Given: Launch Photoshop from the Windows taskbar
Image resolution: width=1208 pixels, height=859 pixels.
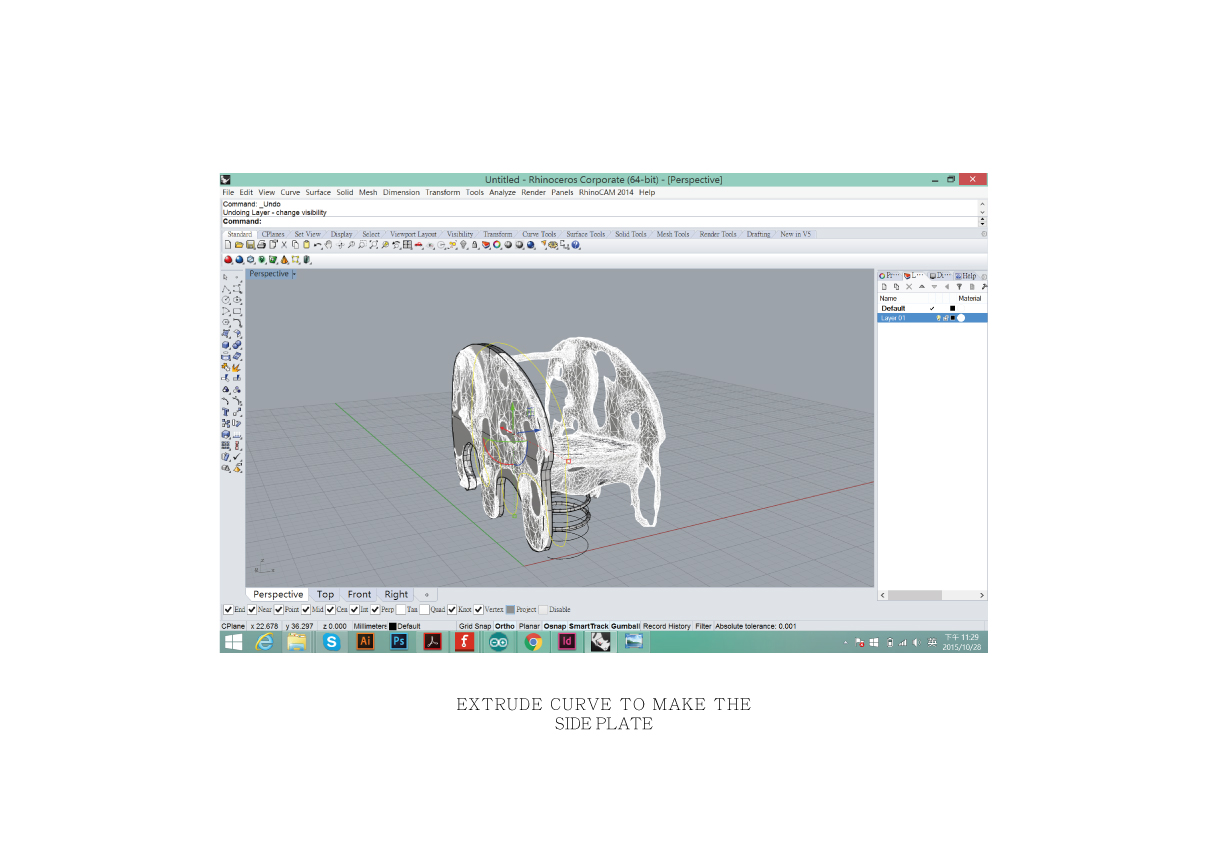Looking at the screenshot, I should coord(399,641).
